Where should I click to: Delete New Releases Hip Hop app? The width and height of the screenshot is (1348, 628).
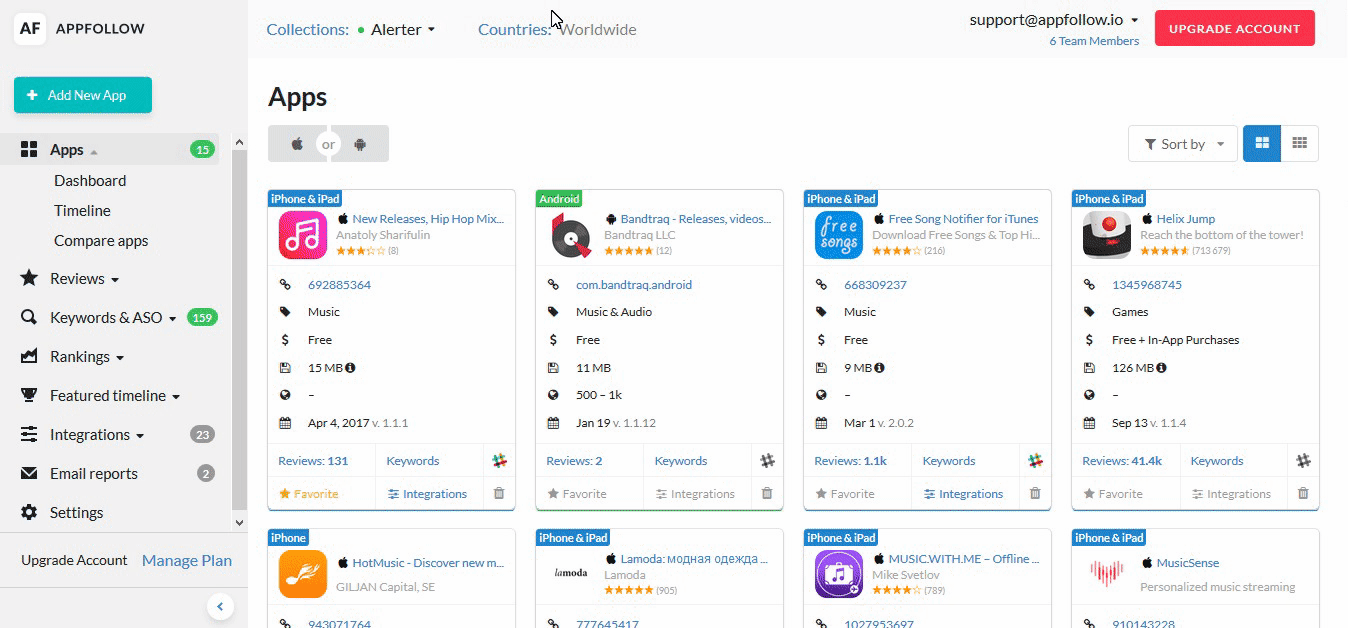coord(499,493)
